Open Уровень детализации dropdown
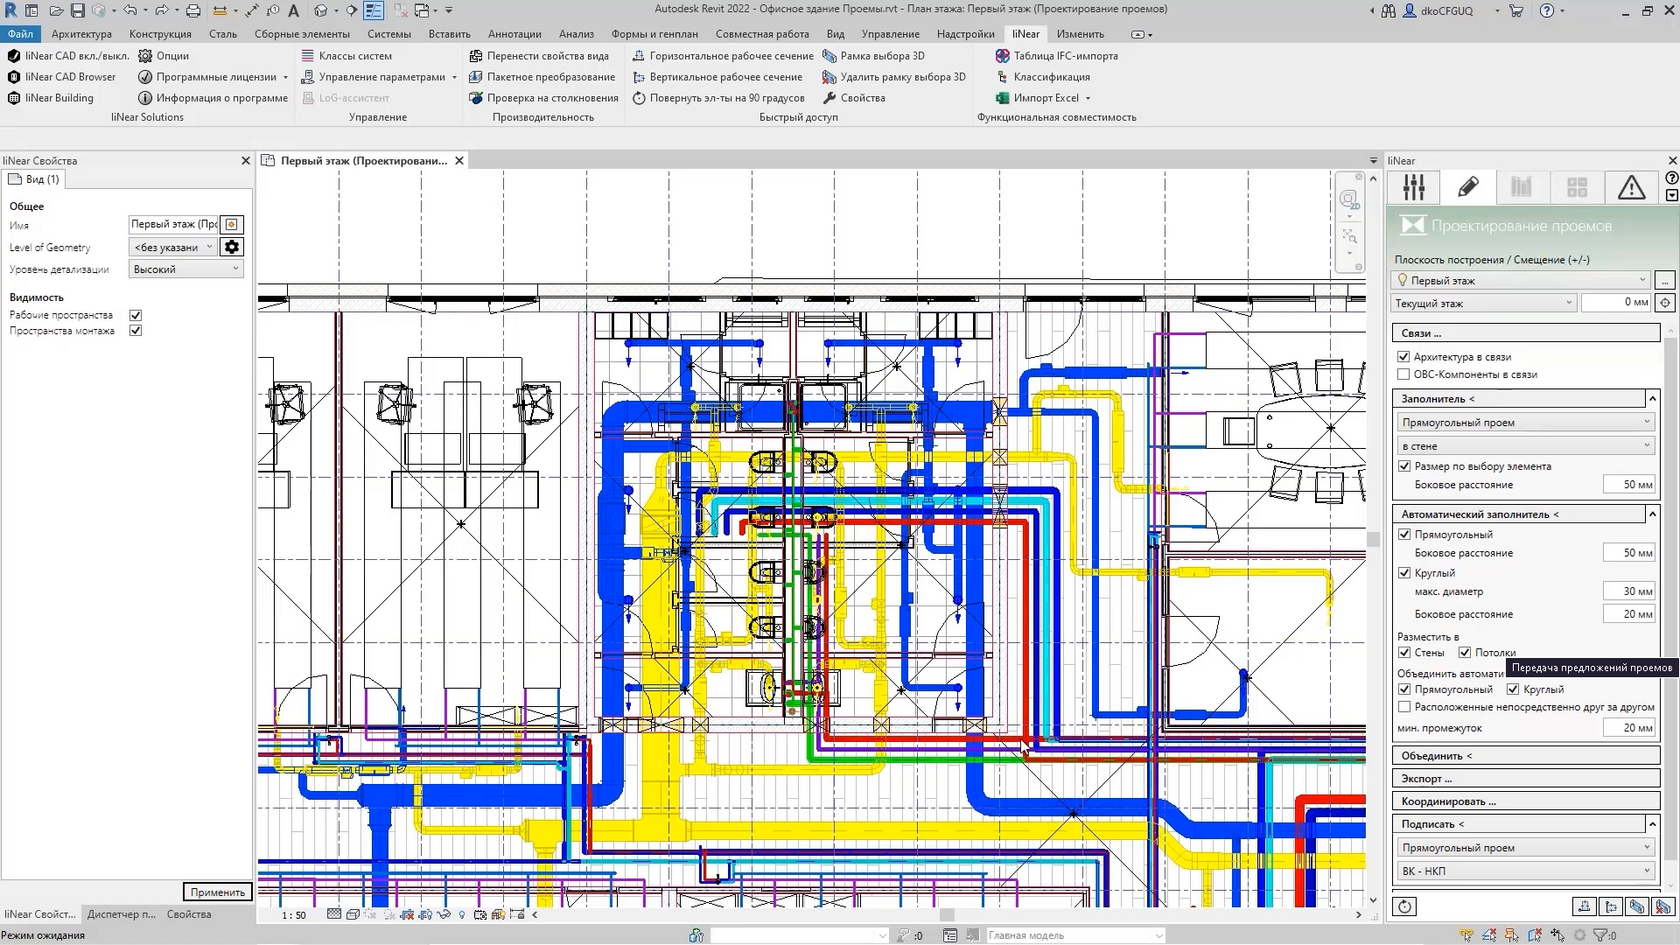1680x945 pixels. (x=186, y=269)
